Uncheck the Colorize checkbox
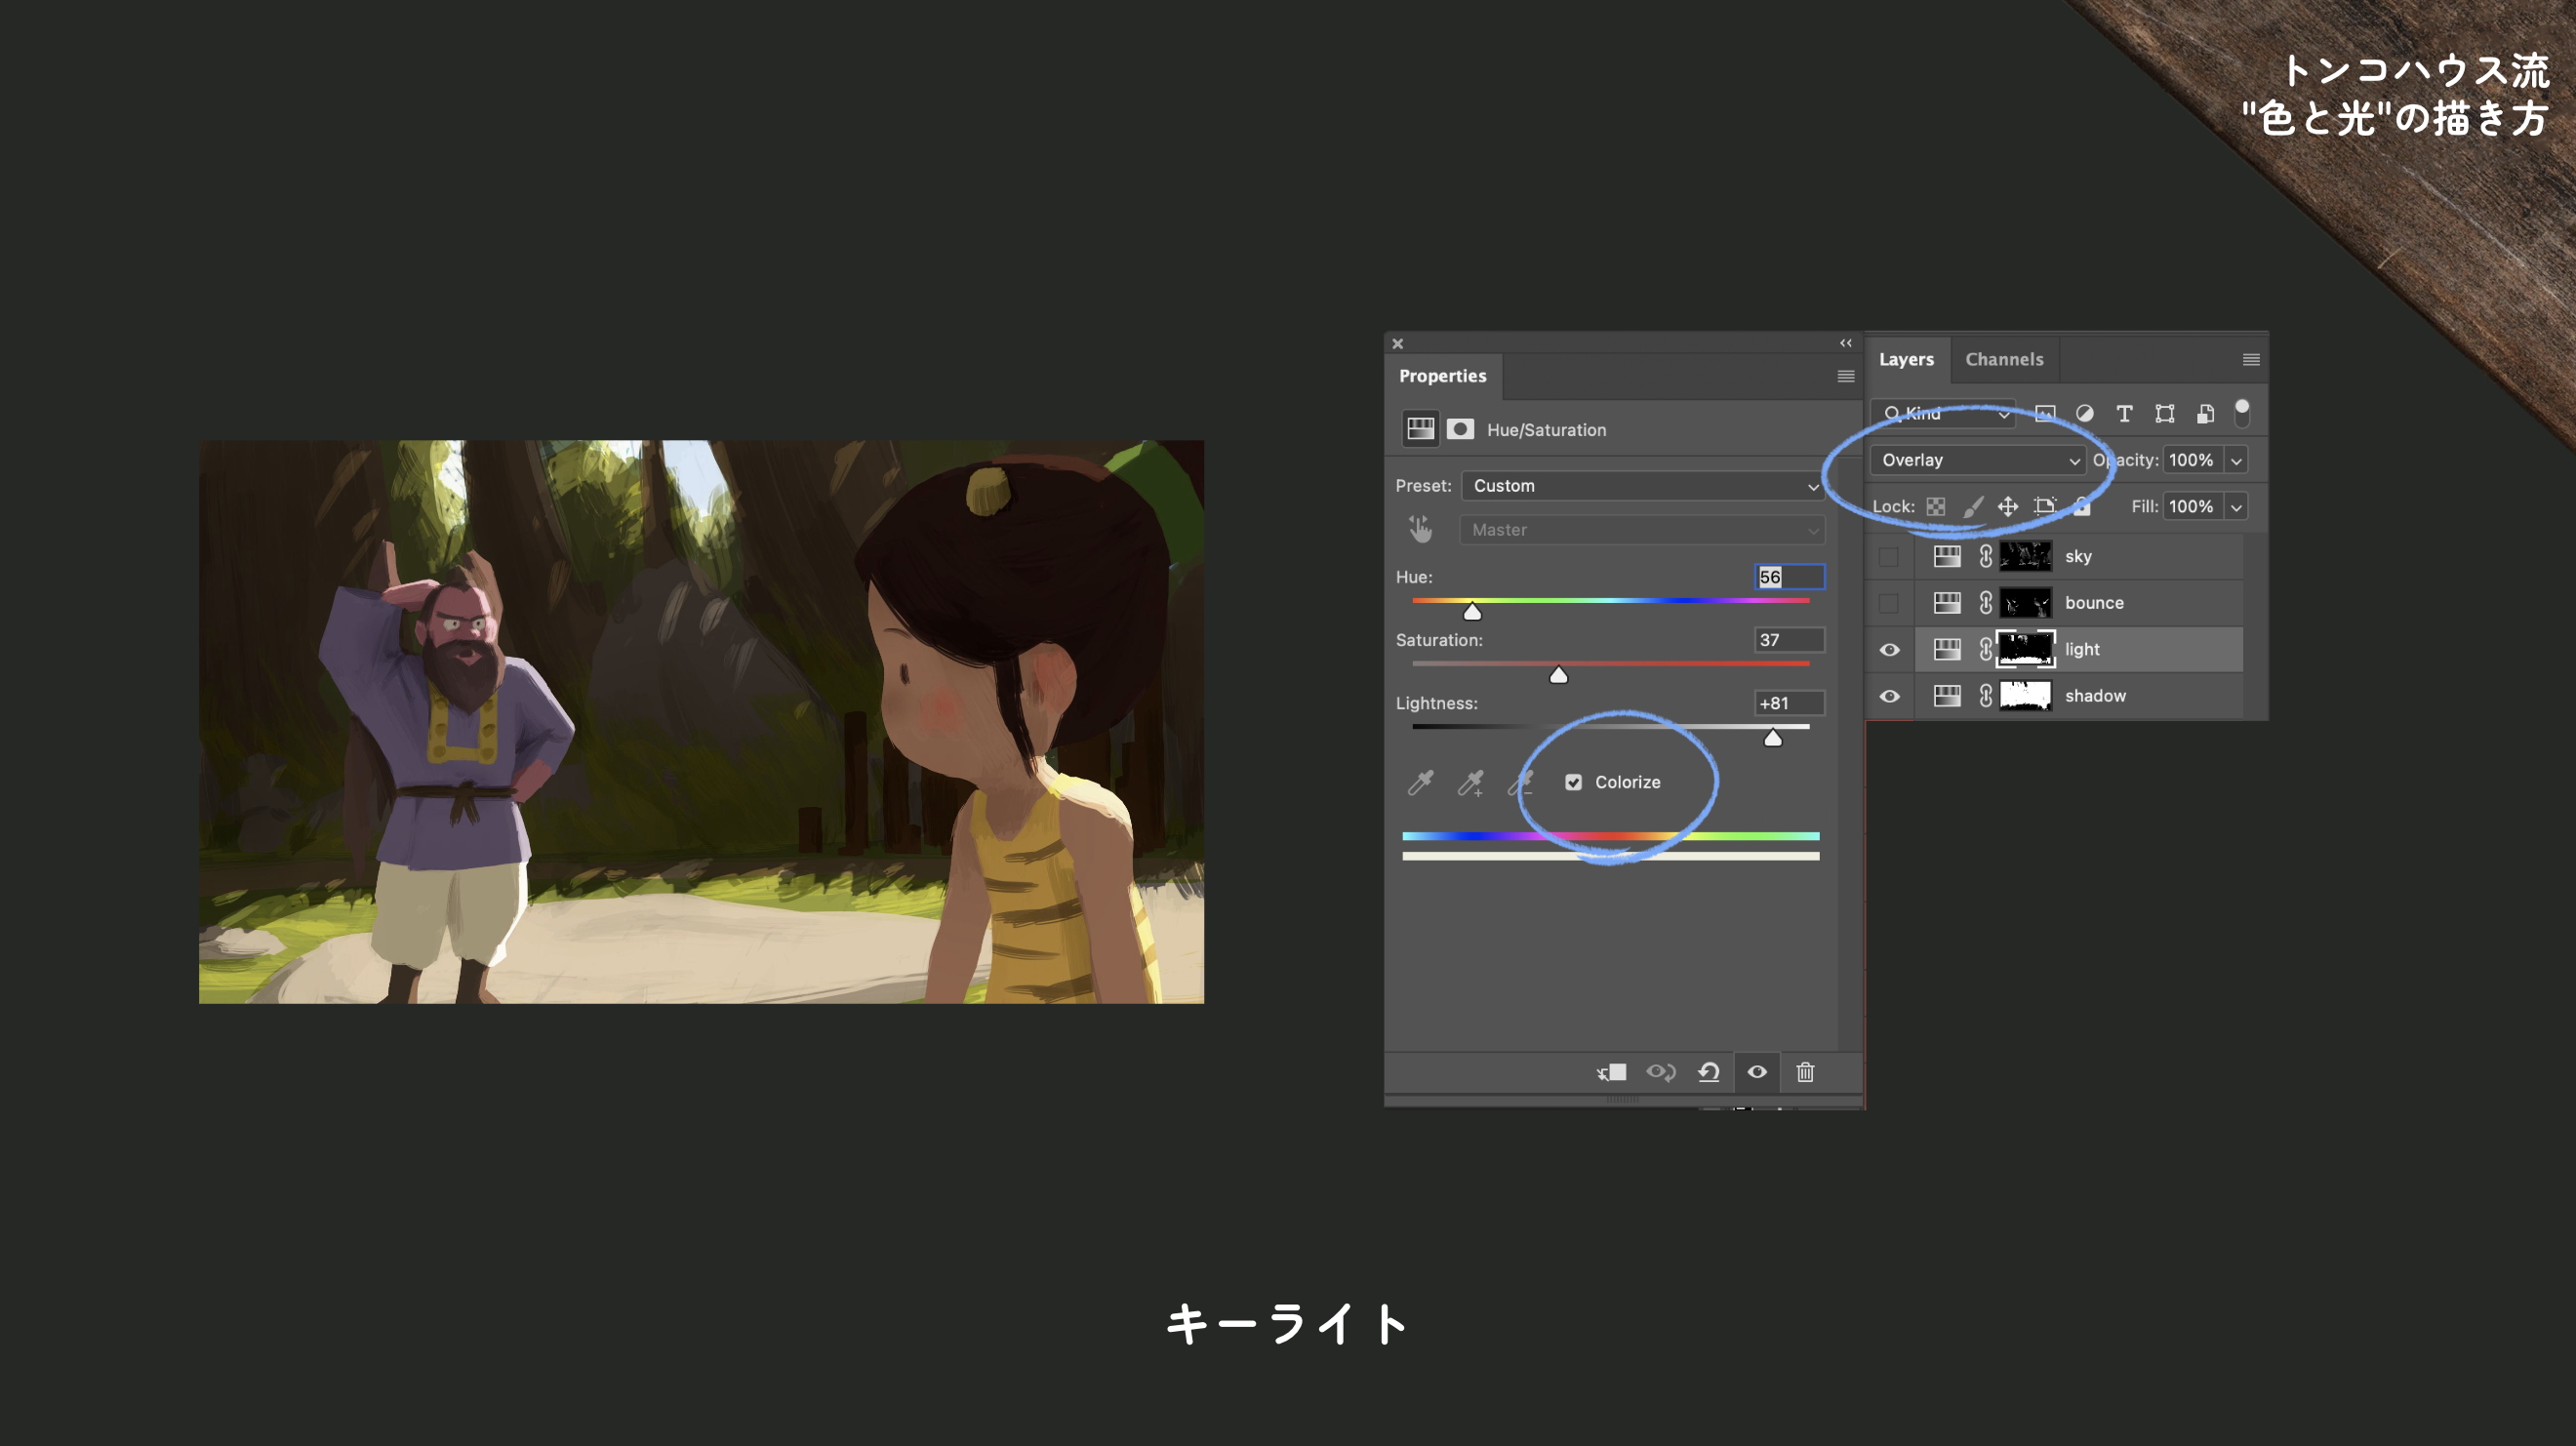The height and width of the screenshot is (1446, 2576). coord(1573,782)
